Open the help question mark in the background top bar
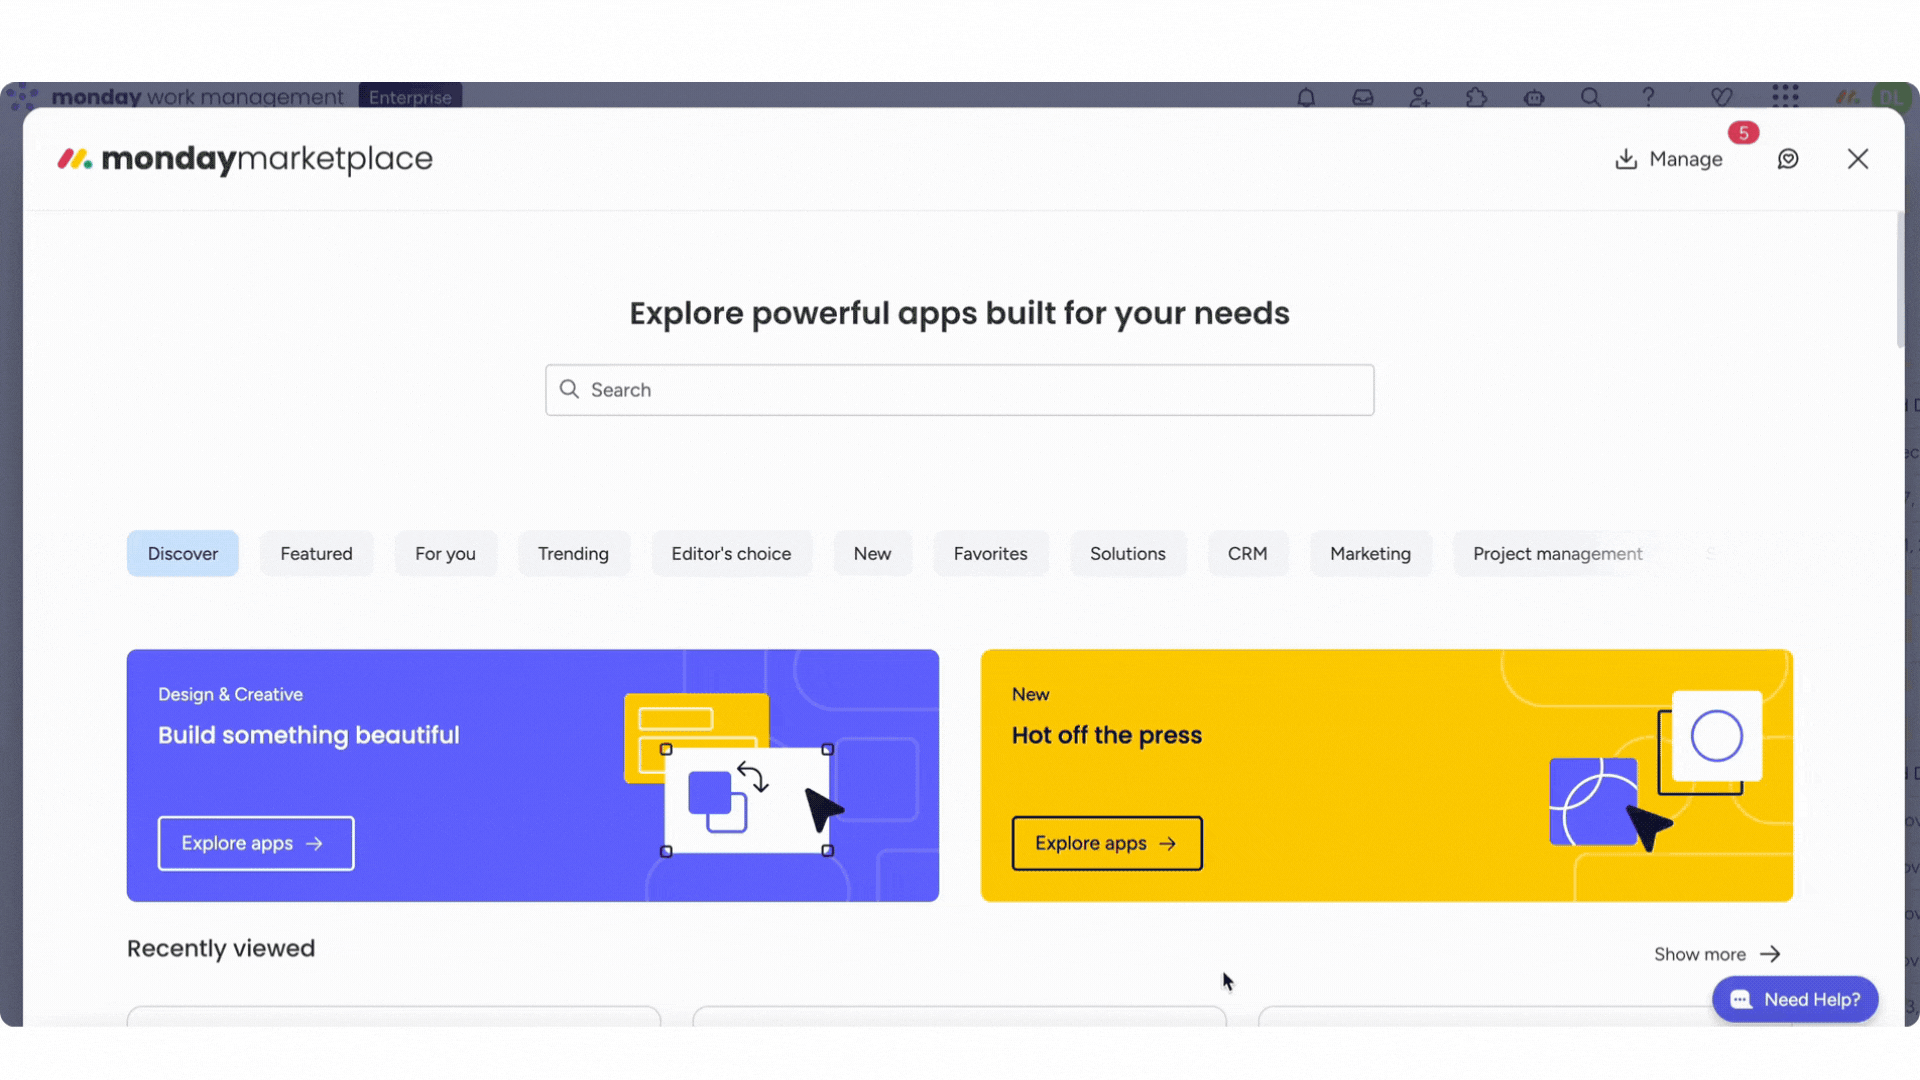 click(x=1648, y=97)
